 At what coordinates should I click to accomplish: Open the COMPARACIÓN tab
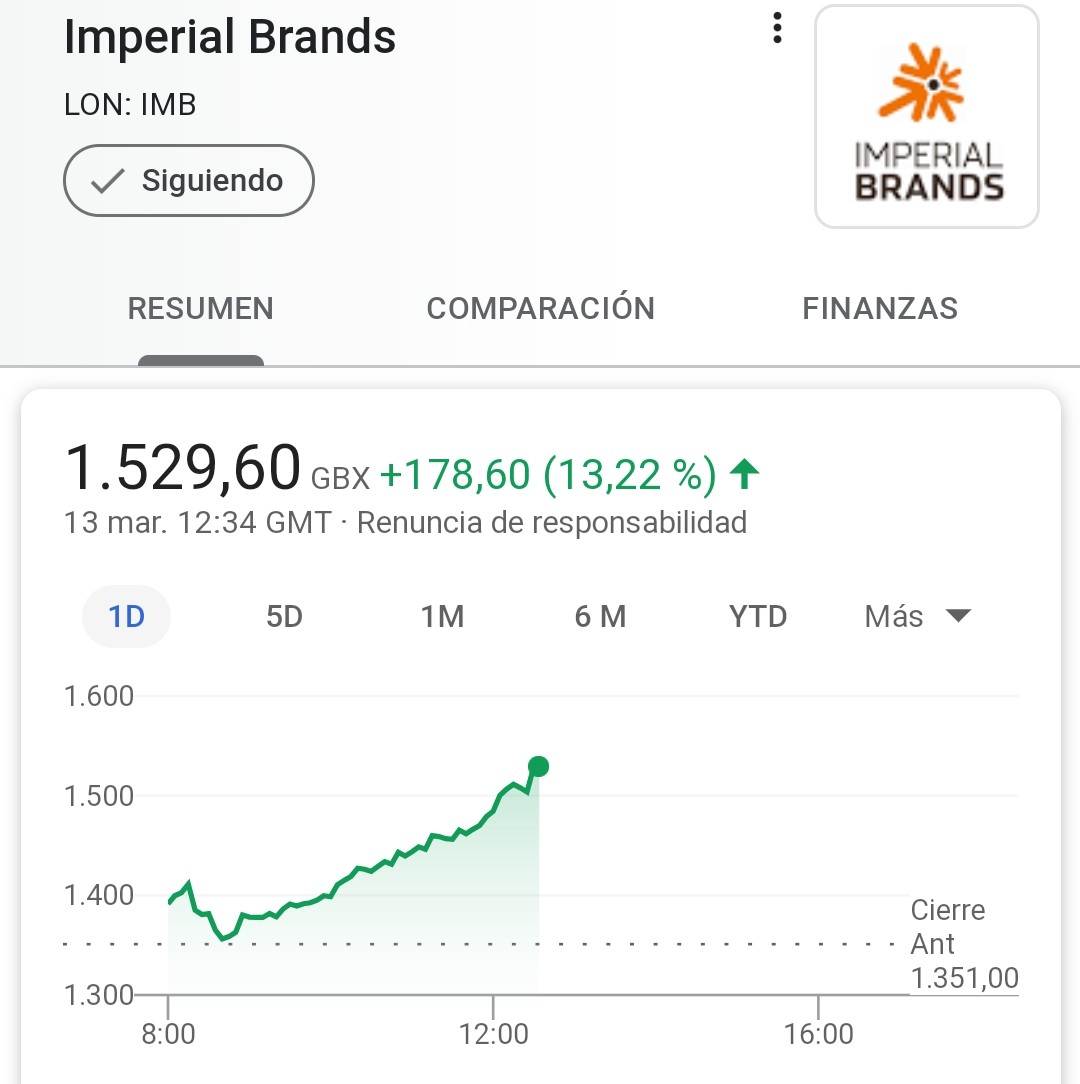[x=541, y=308]
